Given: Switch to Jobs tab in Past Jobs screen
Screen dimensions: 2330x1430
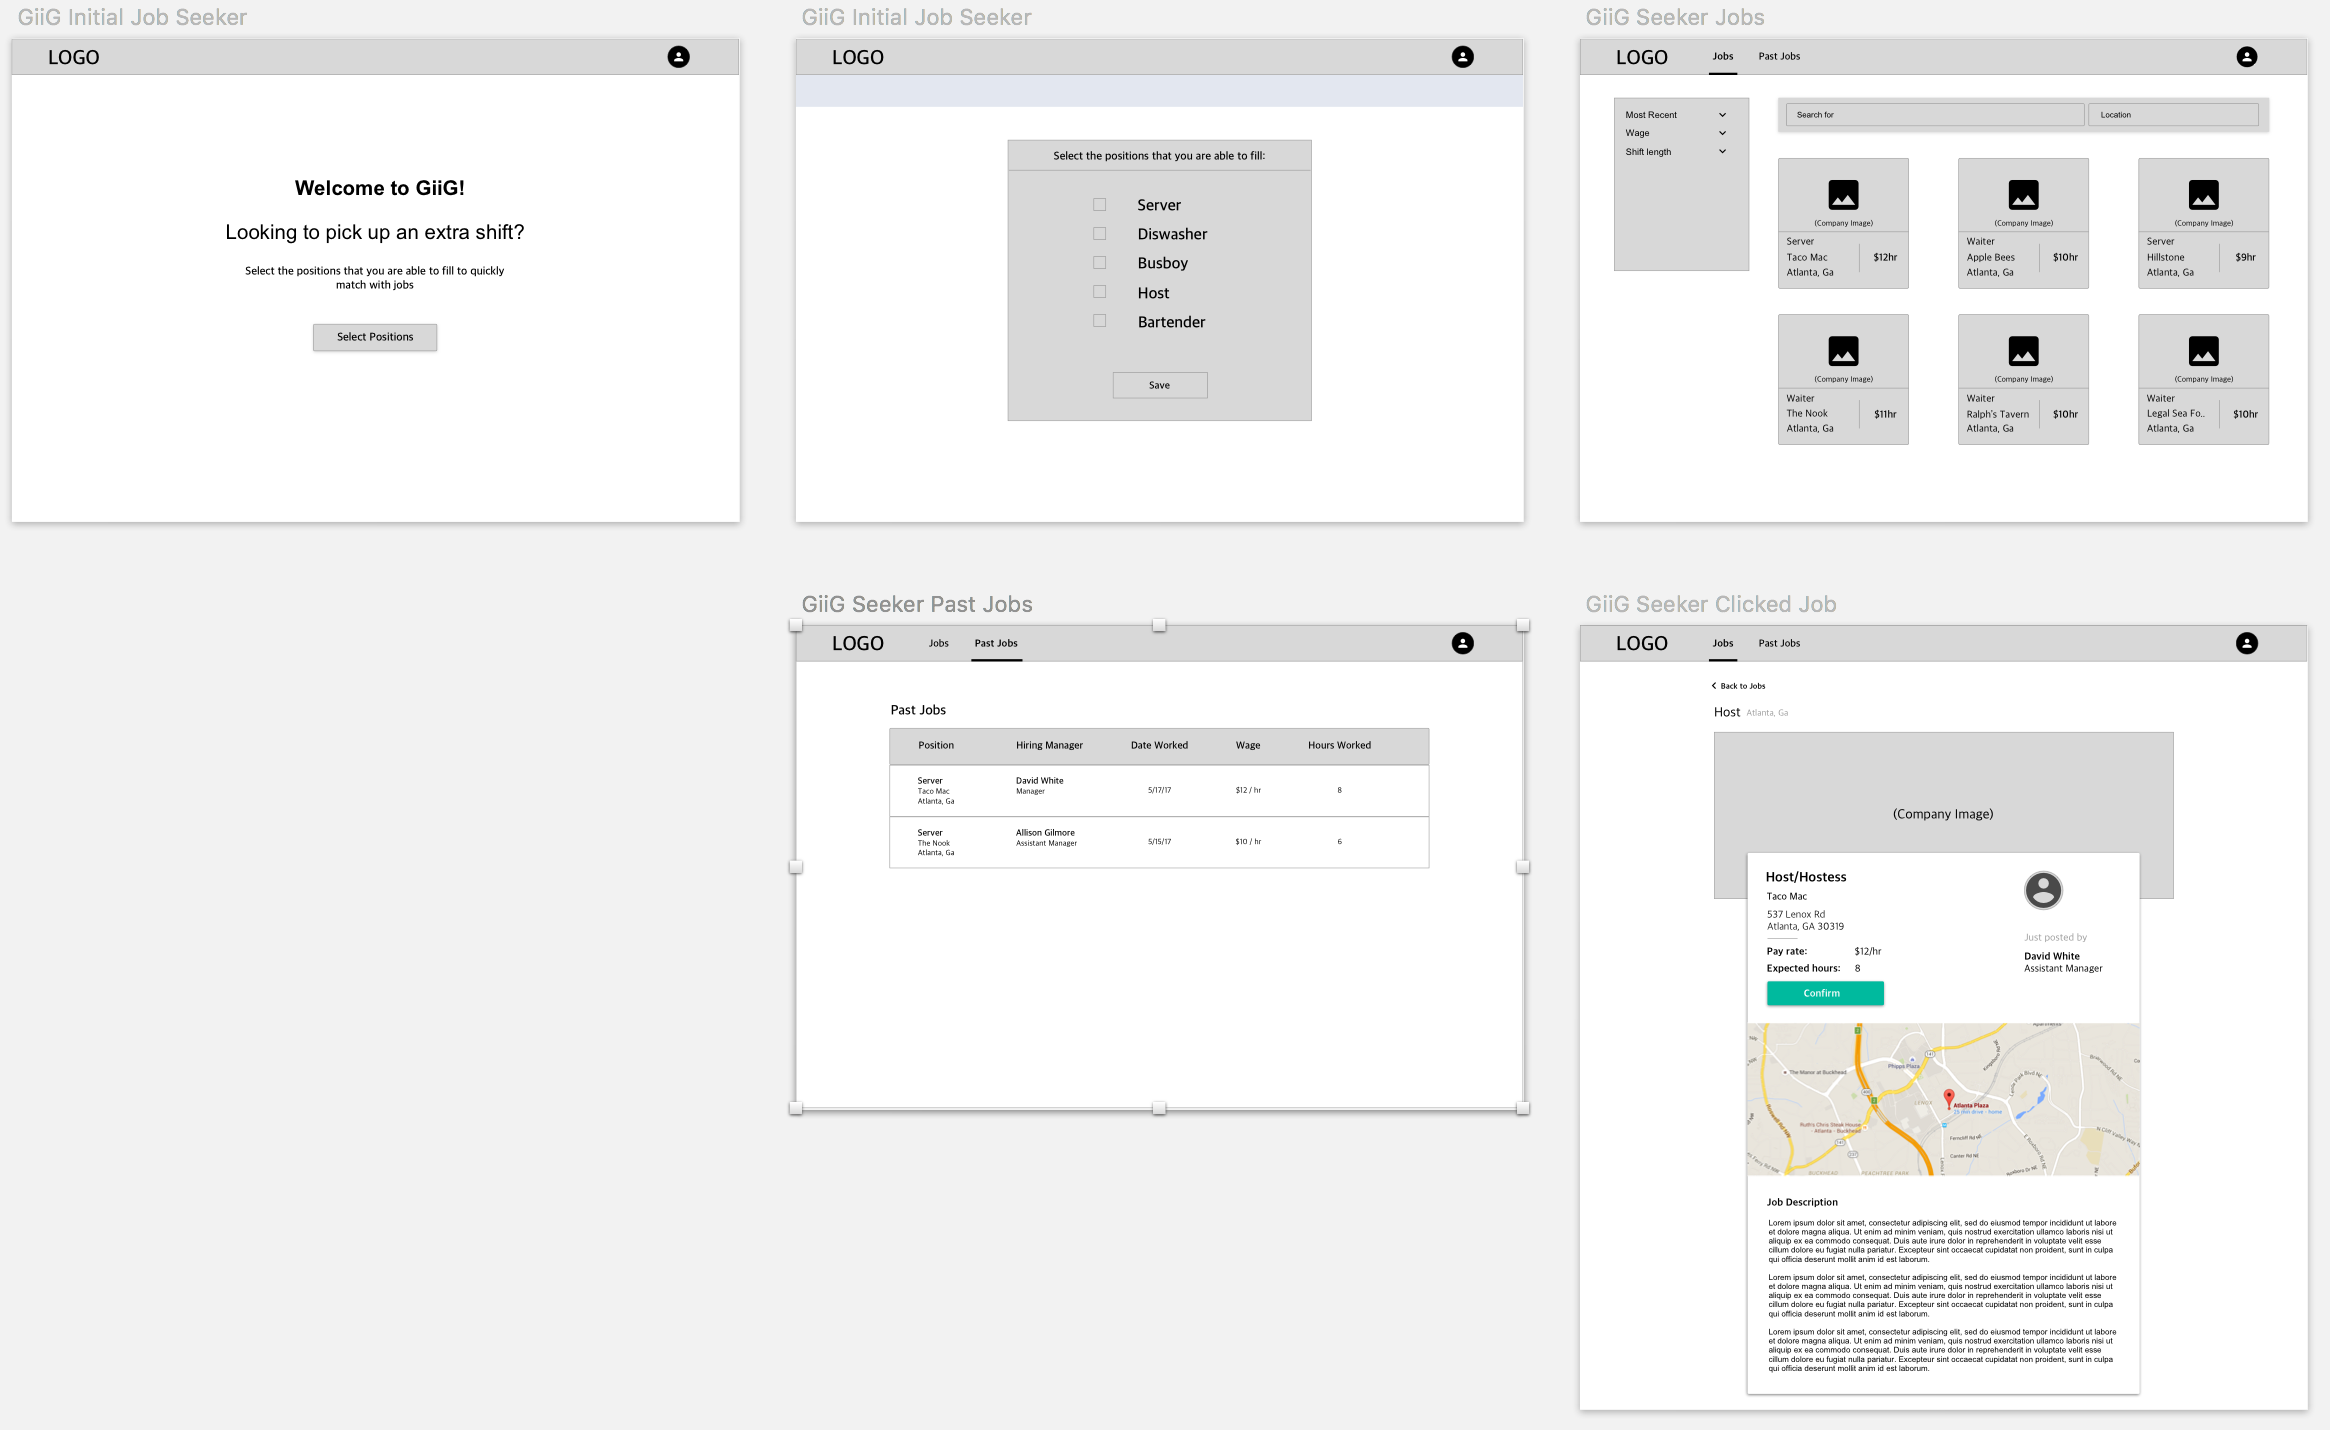Looking at the screenshot, I should coord(938,643).
